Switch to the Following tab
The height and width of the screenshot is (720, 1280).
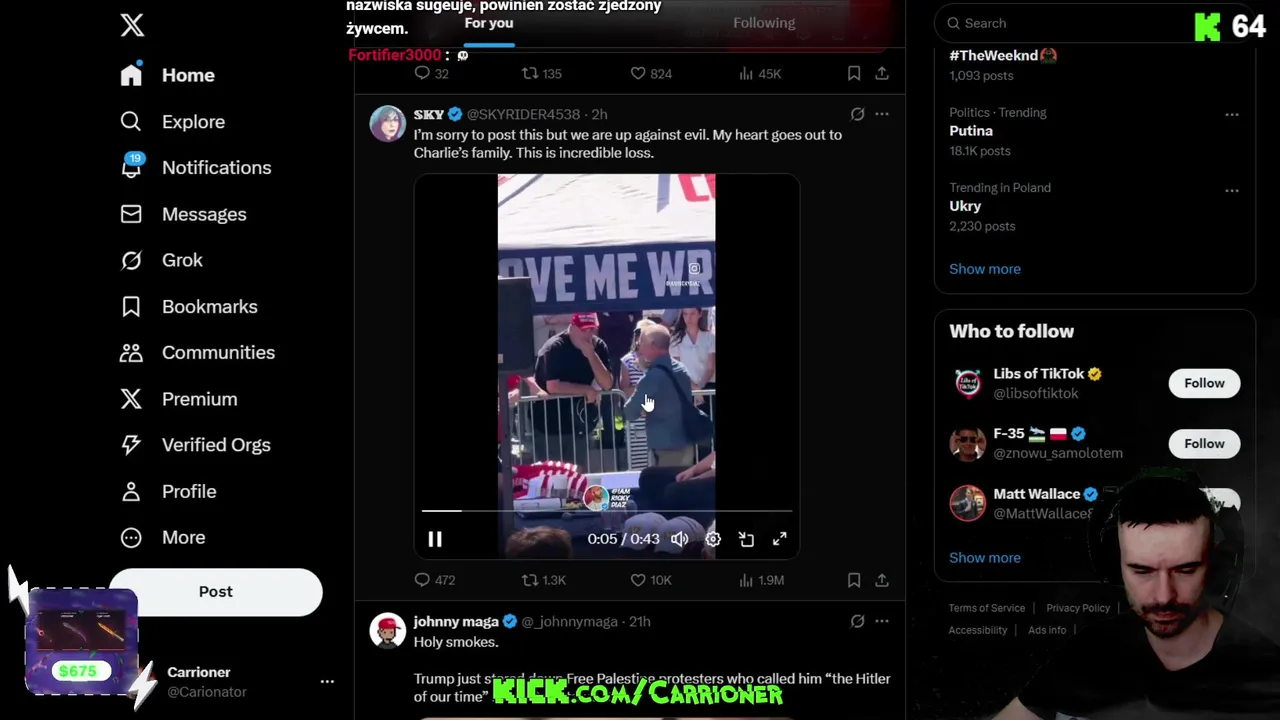click(764, 23)
